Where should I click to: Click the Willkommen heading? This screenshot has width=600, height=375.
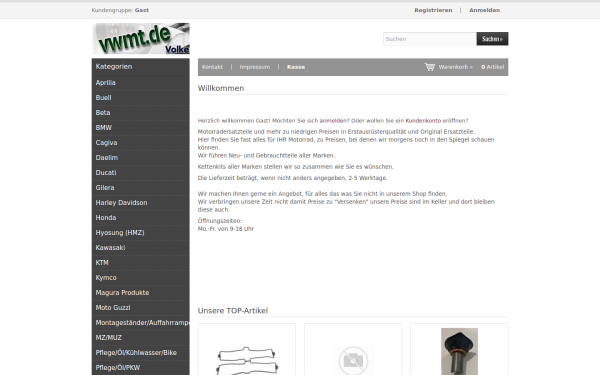[x=221, y=88]
